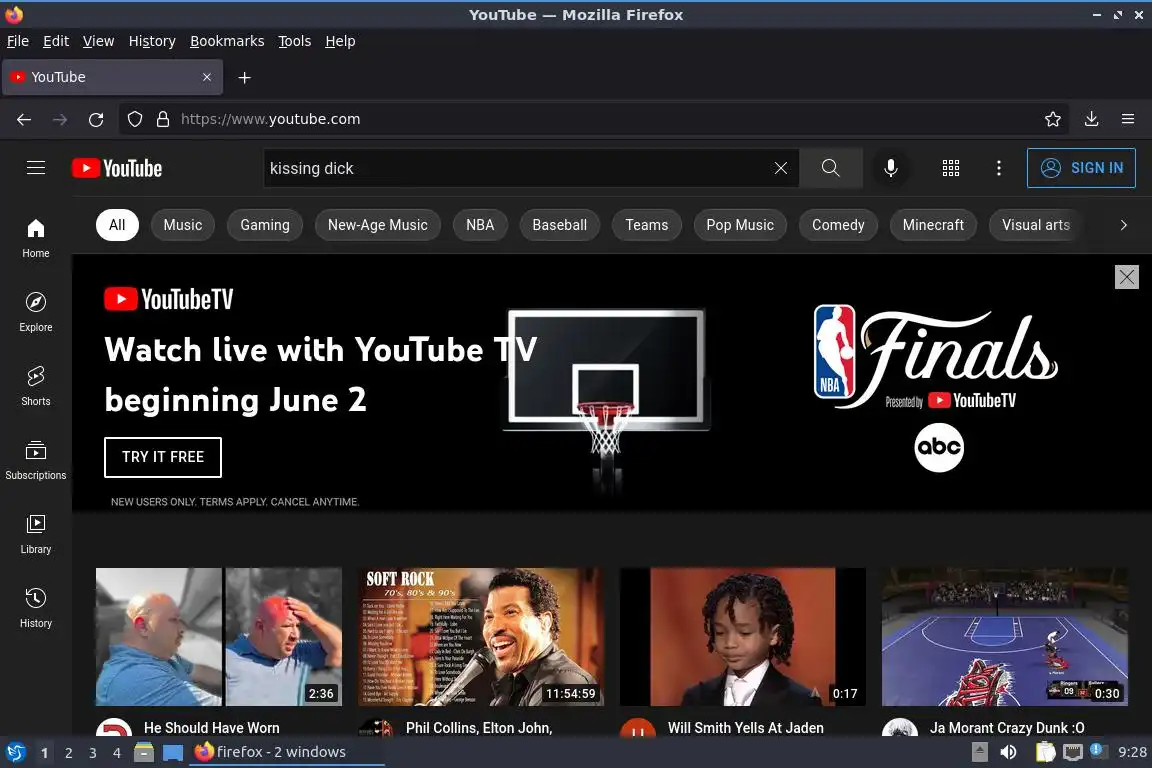Screen dimensions: 1152x768
Task: Open a new tab
Action: coord(245,77)
